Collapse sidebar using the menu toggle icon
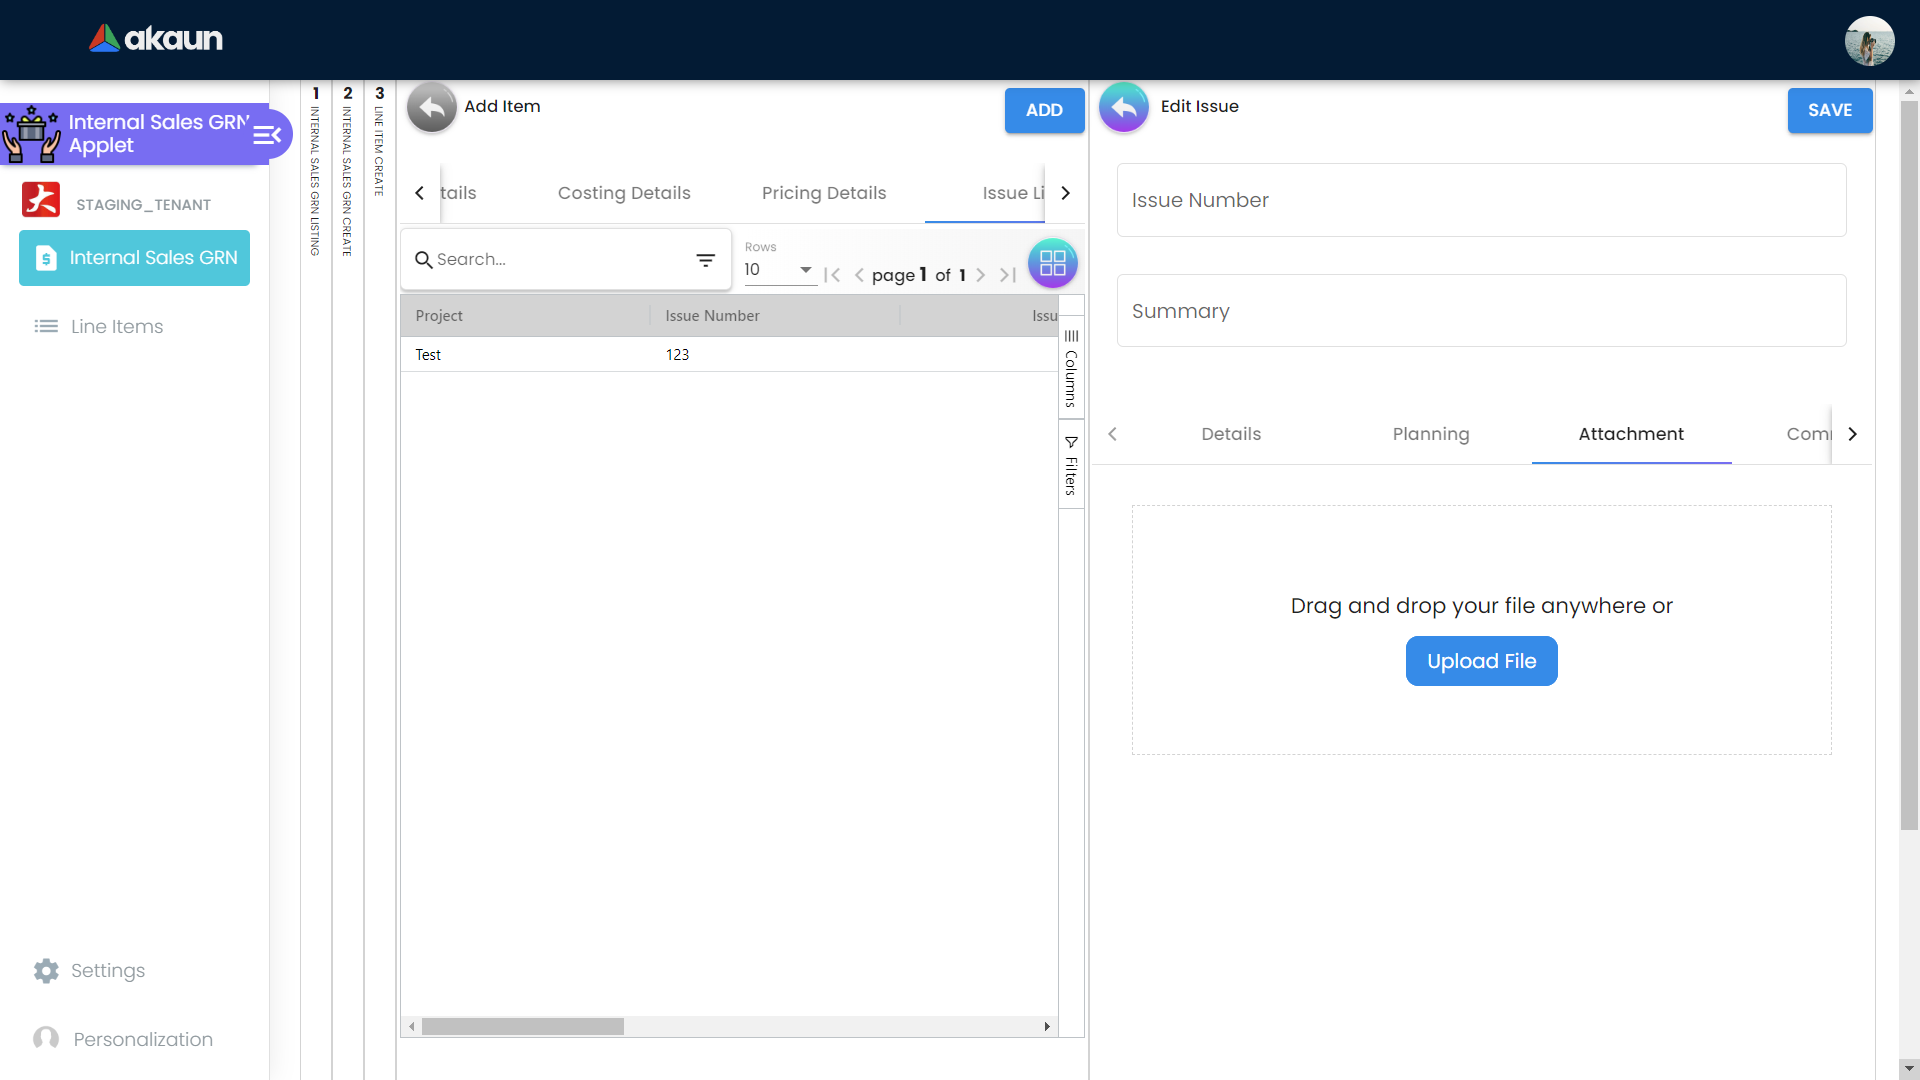 pyautogui.click(x=267, y=135)
